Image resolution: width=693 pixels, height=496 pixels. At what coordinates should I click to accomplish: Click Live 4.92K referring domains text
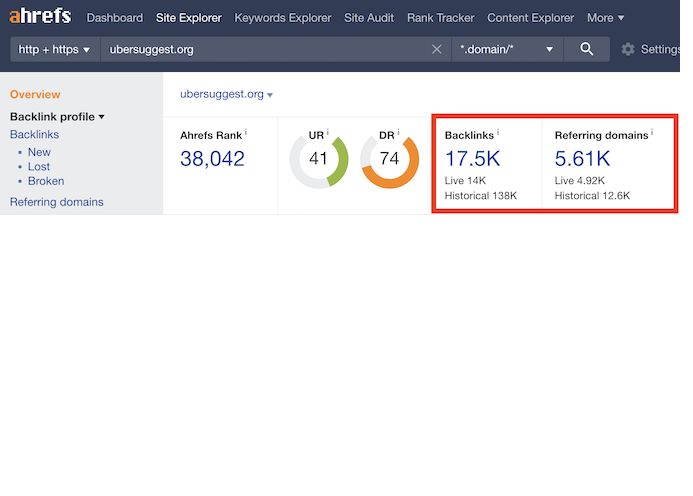point(580,180)
